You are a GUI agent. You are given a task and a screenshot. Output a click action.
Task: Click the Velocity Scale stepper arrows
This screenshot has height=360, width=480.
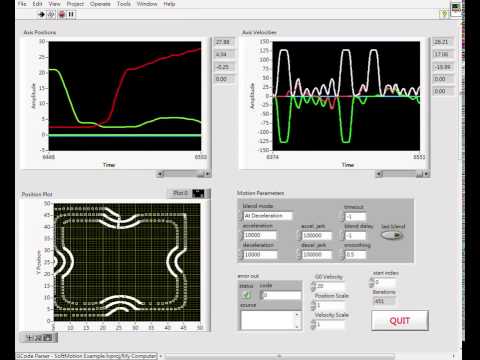coord(313,324)
